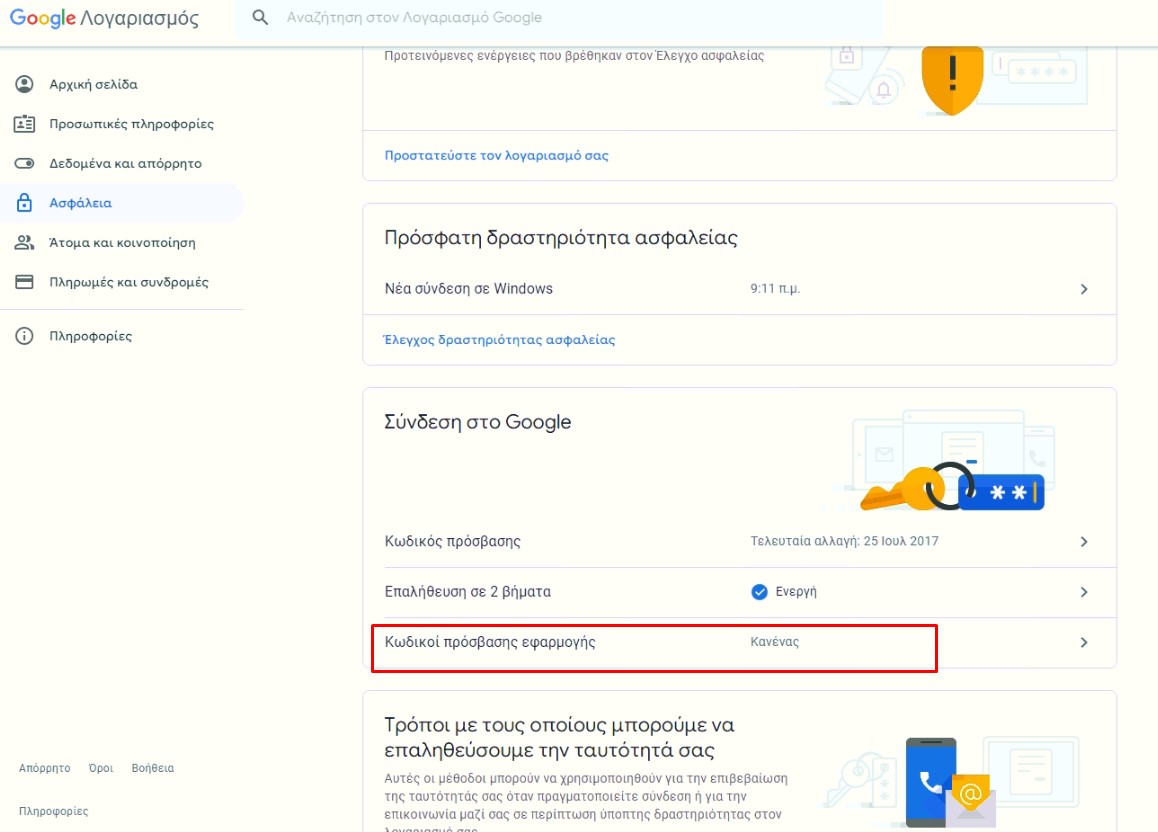
Task: Open Πληρωμές και συνδρομές section
Action: click(x=122, y=282)
